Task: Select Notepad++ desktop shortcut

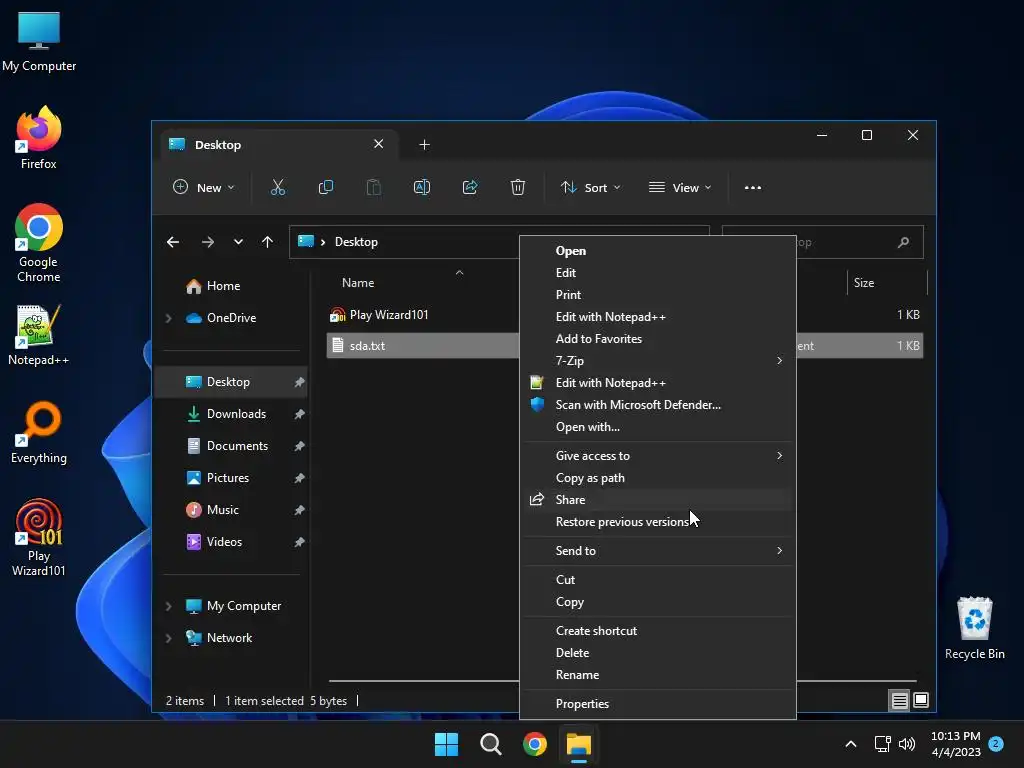Action: 39,335
